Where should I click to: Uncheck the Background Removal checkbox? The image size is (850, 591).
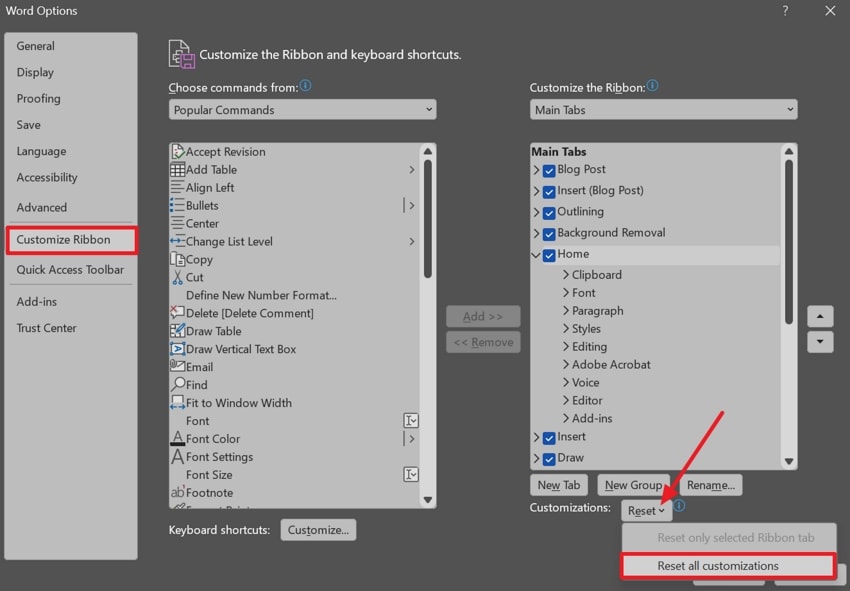point(549,234)
